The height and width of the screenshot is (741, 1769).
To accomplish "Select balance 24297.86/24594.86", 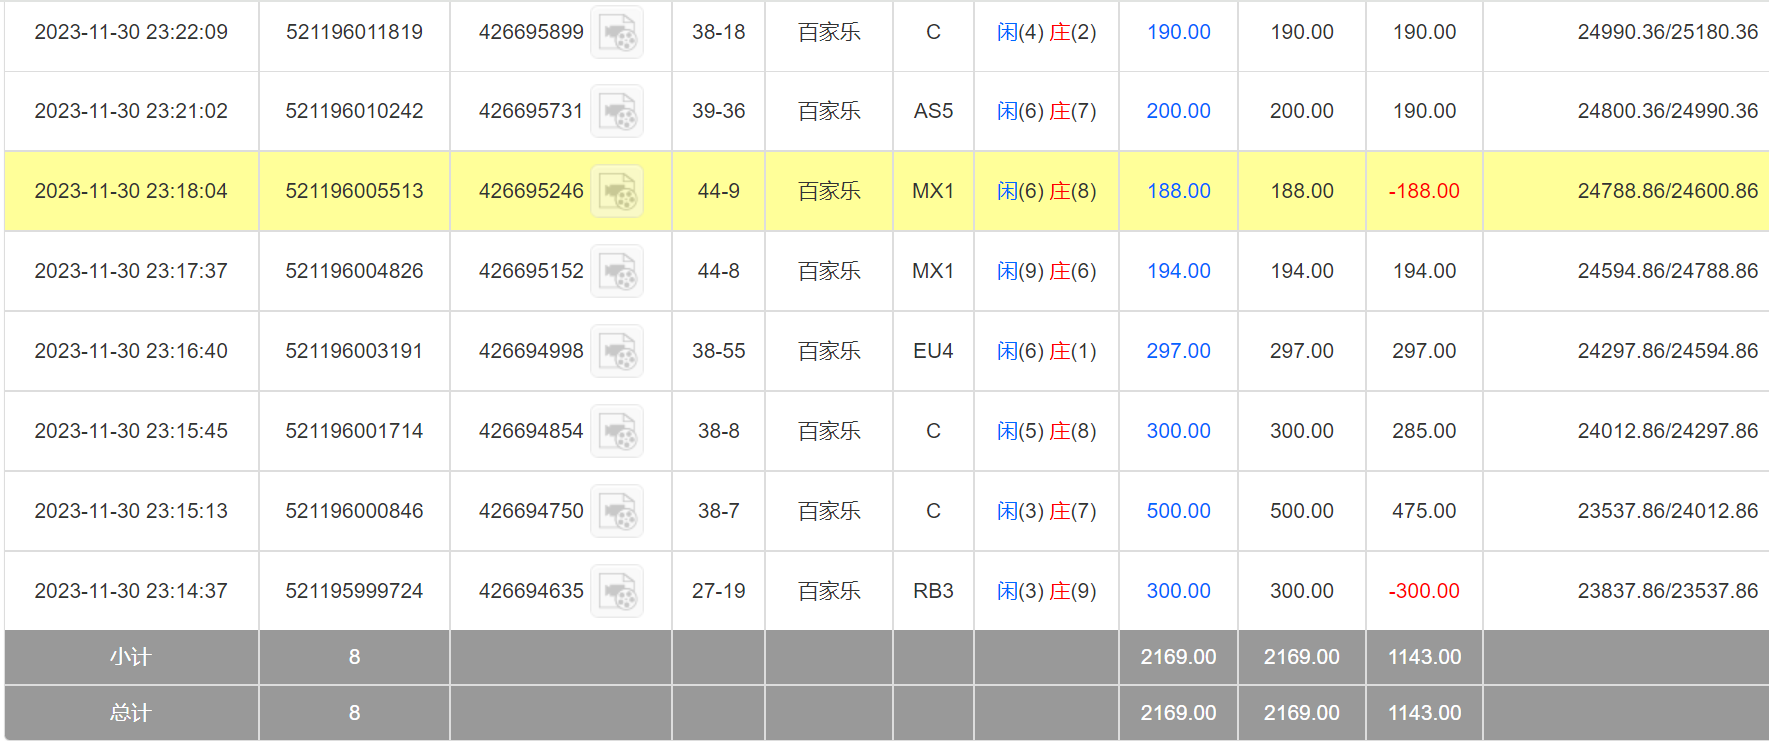I will [1667, 351].
